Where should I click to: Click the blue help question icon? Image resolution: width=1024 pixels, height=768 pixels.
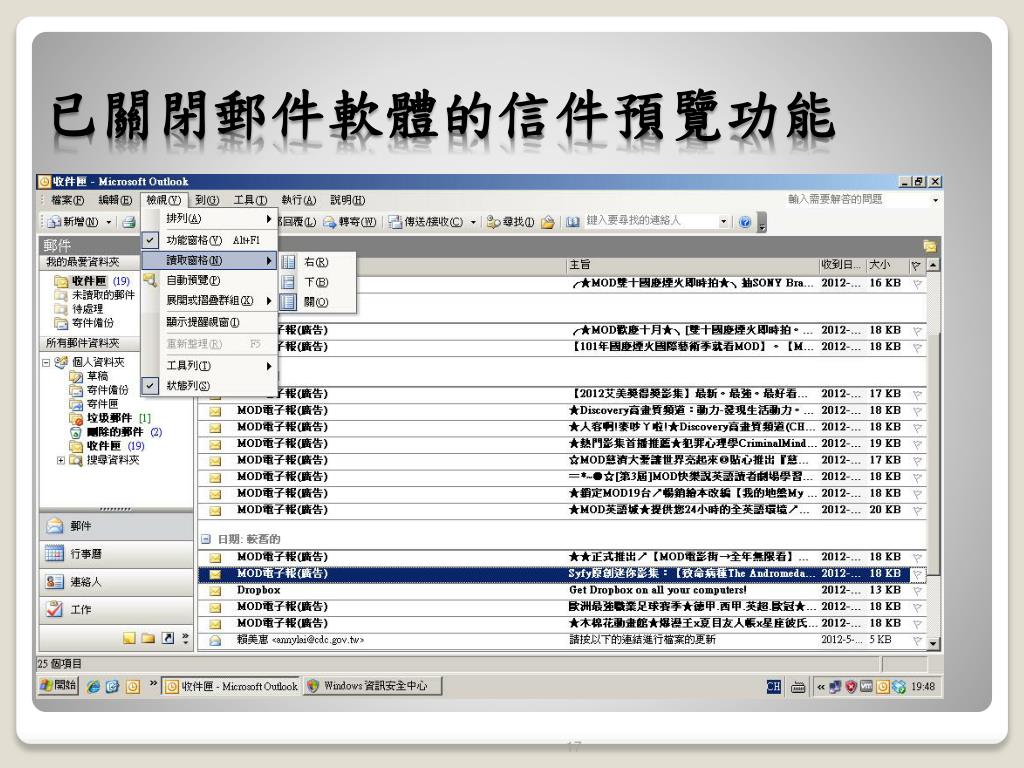(x=744, y=222)
